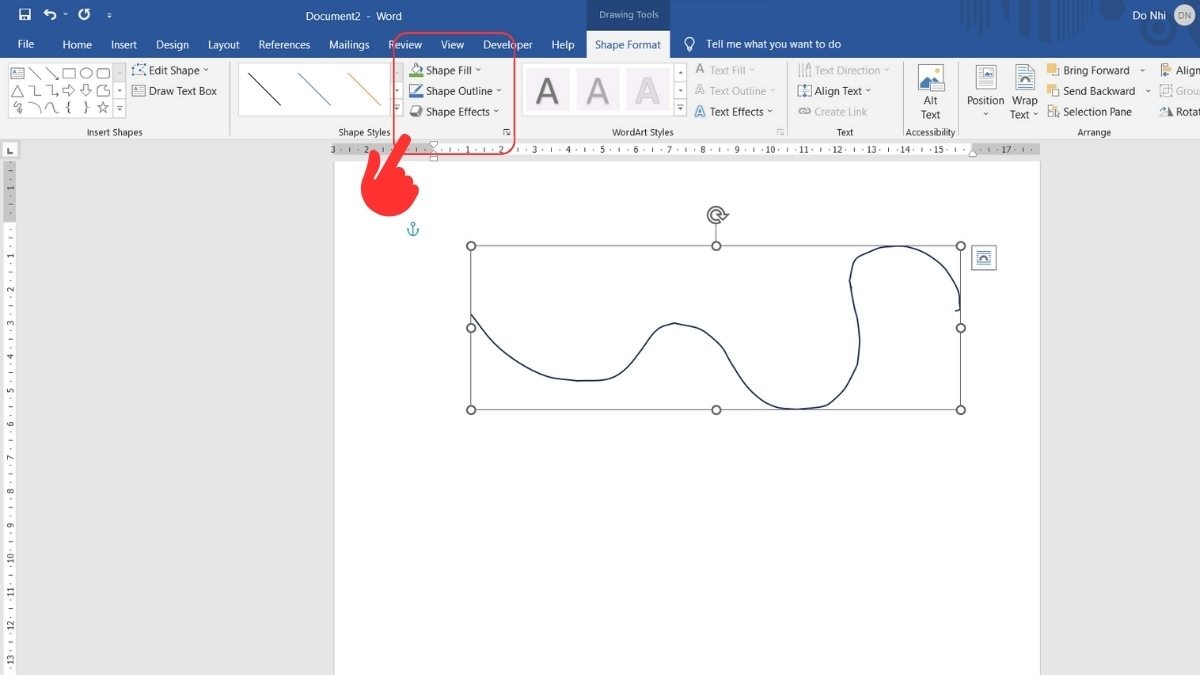This screenshot has height=675, width=1200.
Task: Open the Selection Pane
Action: (1089, 112)
